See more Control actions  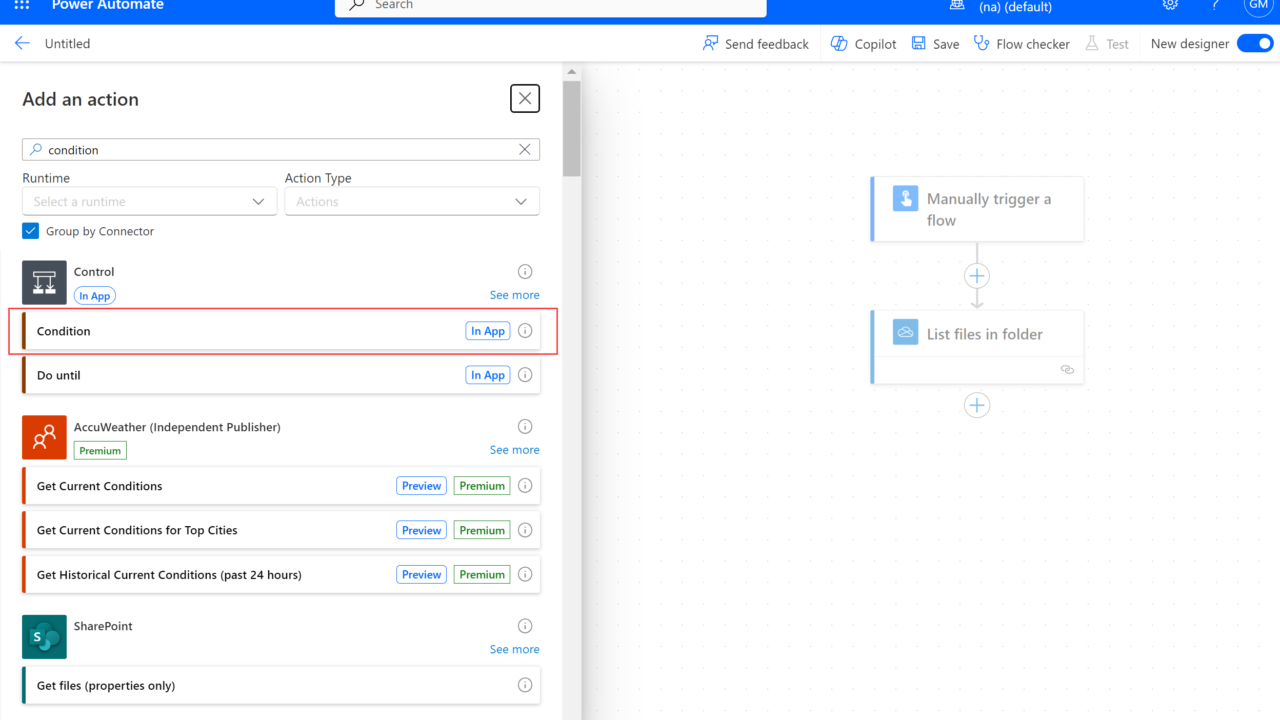click(514, 295)
